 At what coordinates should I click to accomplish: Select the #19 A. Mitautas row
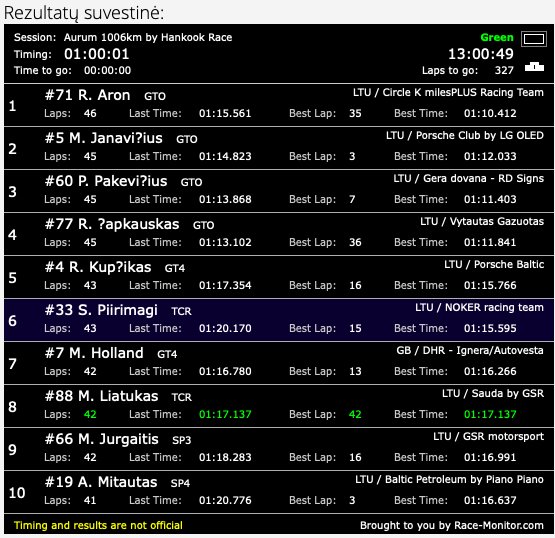coord(279,492)
